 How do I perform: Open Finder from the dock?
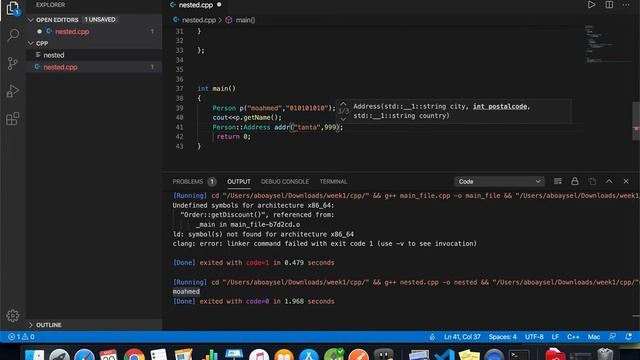[35, 354]
